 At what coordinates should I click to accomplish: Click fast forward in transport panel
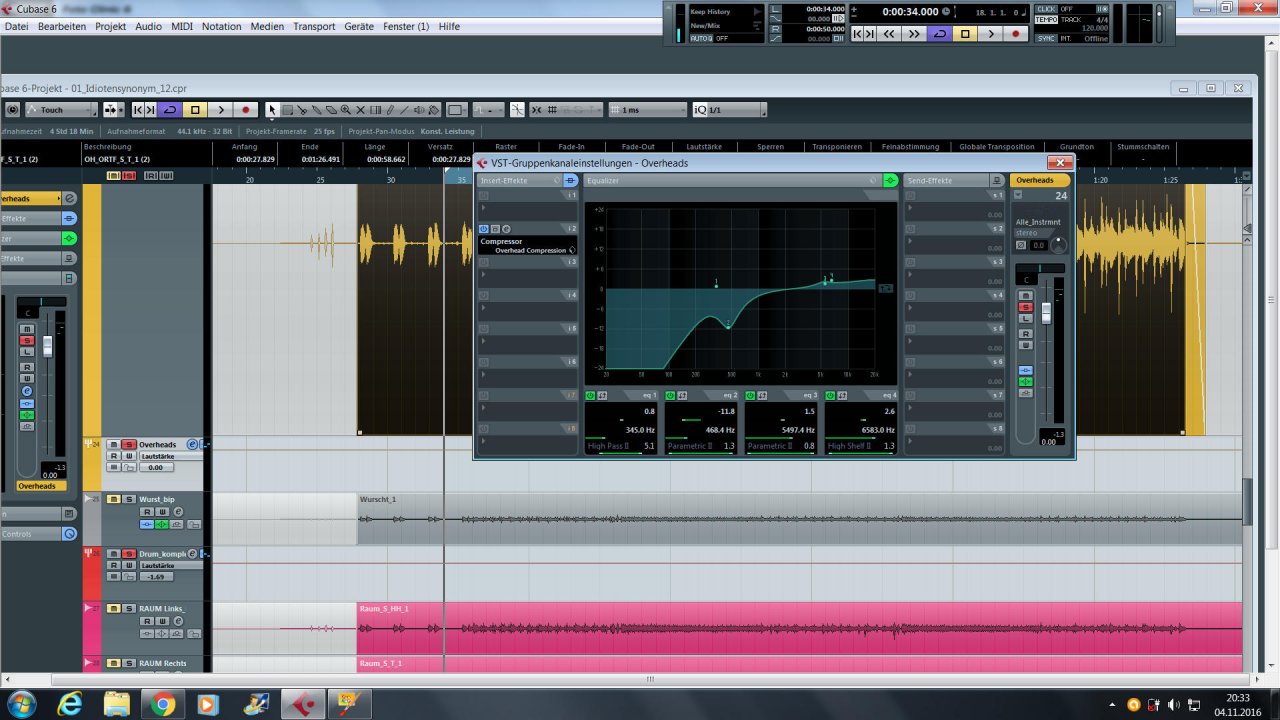(x=913, y=34)
